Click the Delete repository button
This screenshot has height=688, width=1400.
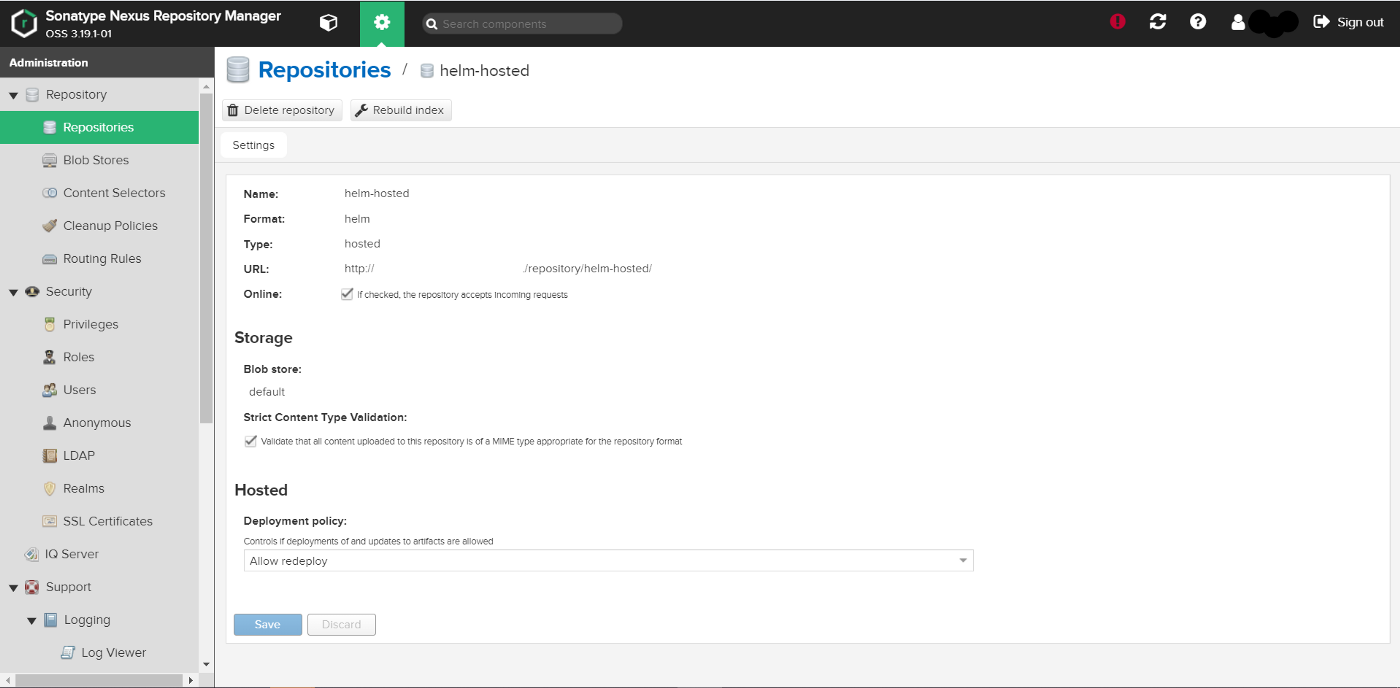coord(281,109)
